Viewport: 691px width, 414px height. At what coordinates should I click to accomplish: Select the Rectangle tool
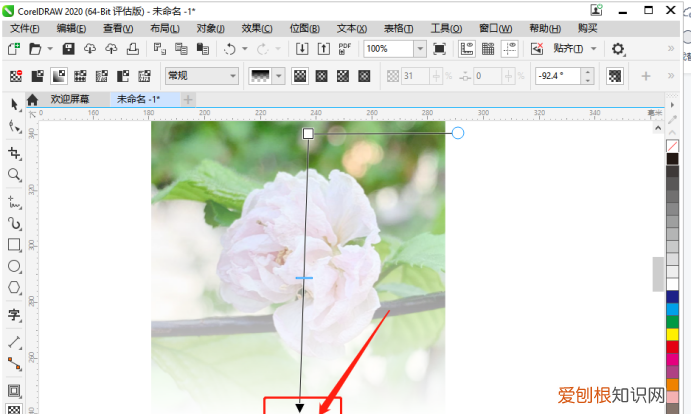click(x=14, y=245)
